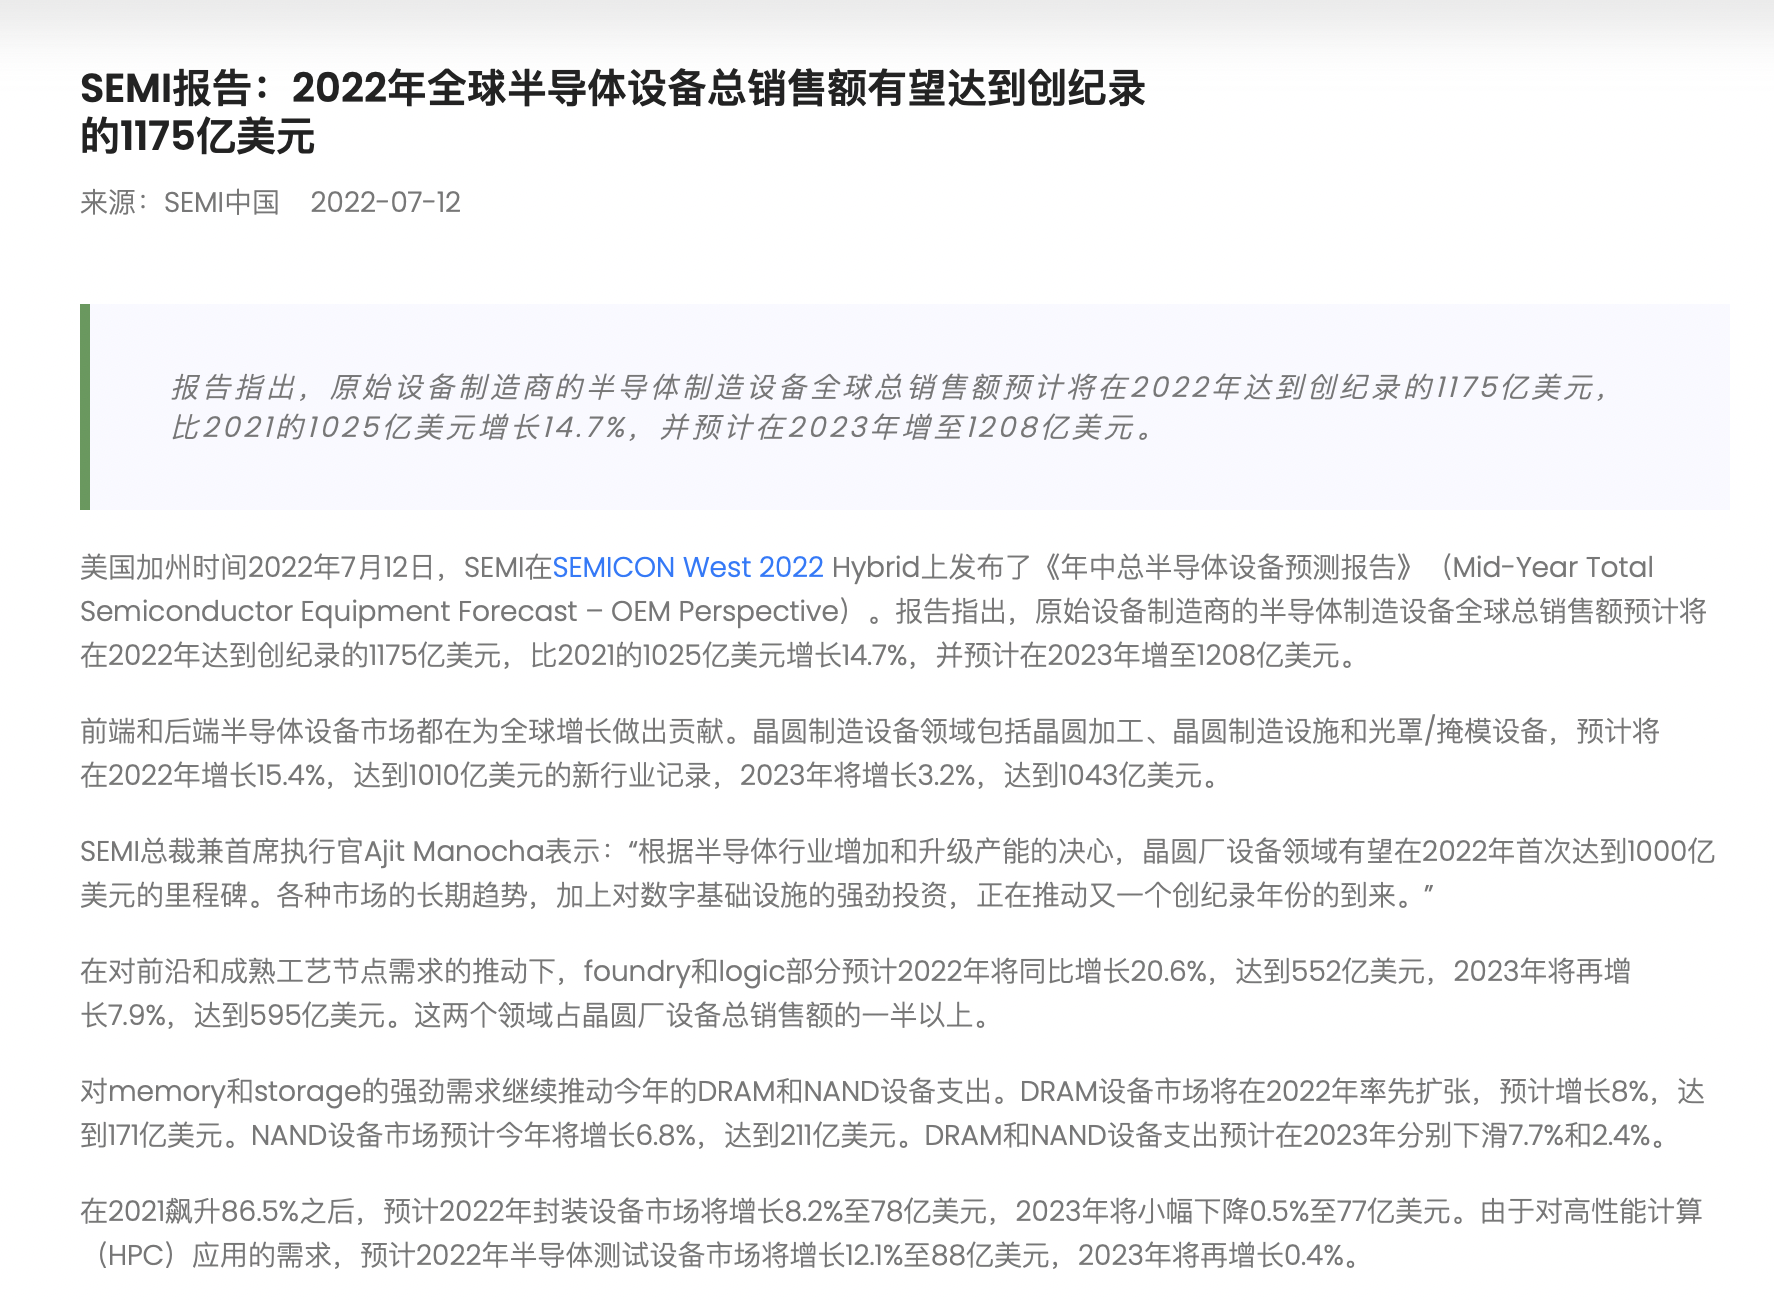
Task: Click the publish date 2022-07-12
Action: [x=385, y=202]
